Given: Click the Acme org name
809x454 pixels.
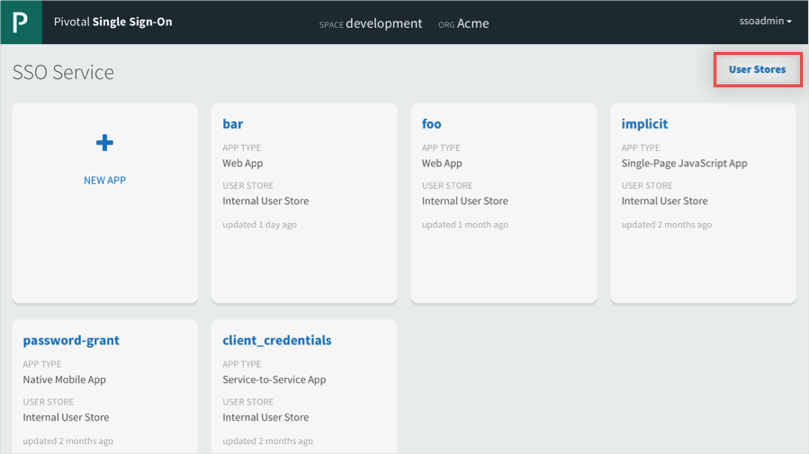Looking at the screenshot, I should tap(473, 23).
